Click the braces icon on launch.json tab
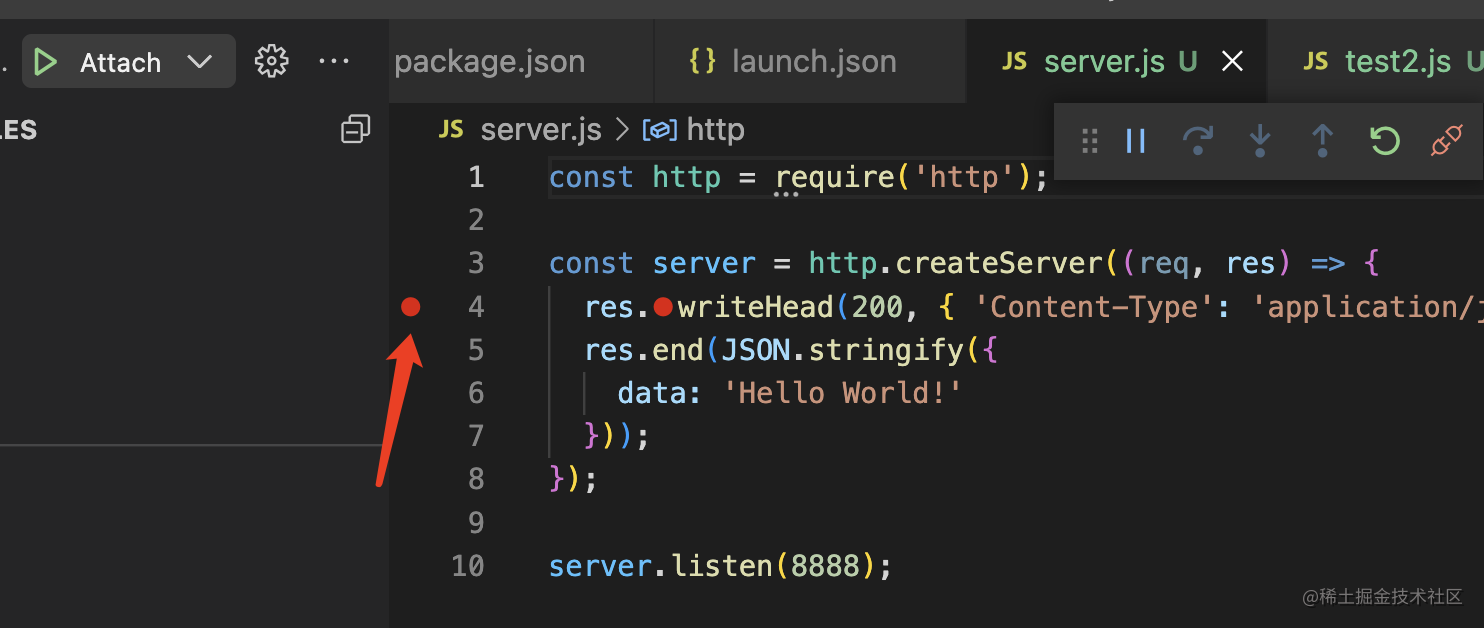This screenshot has height=628, width=1484. (703, 62)
